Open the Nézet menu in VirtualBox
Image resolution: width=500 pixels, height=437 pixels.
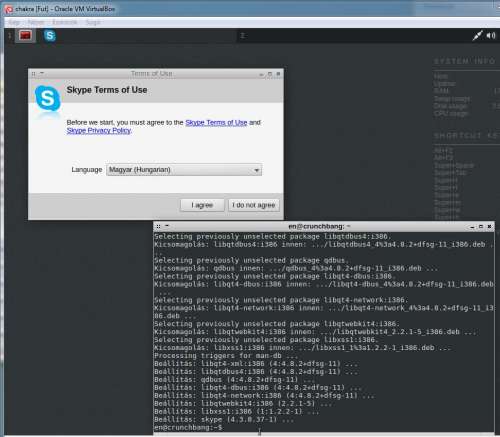(36, 22)
